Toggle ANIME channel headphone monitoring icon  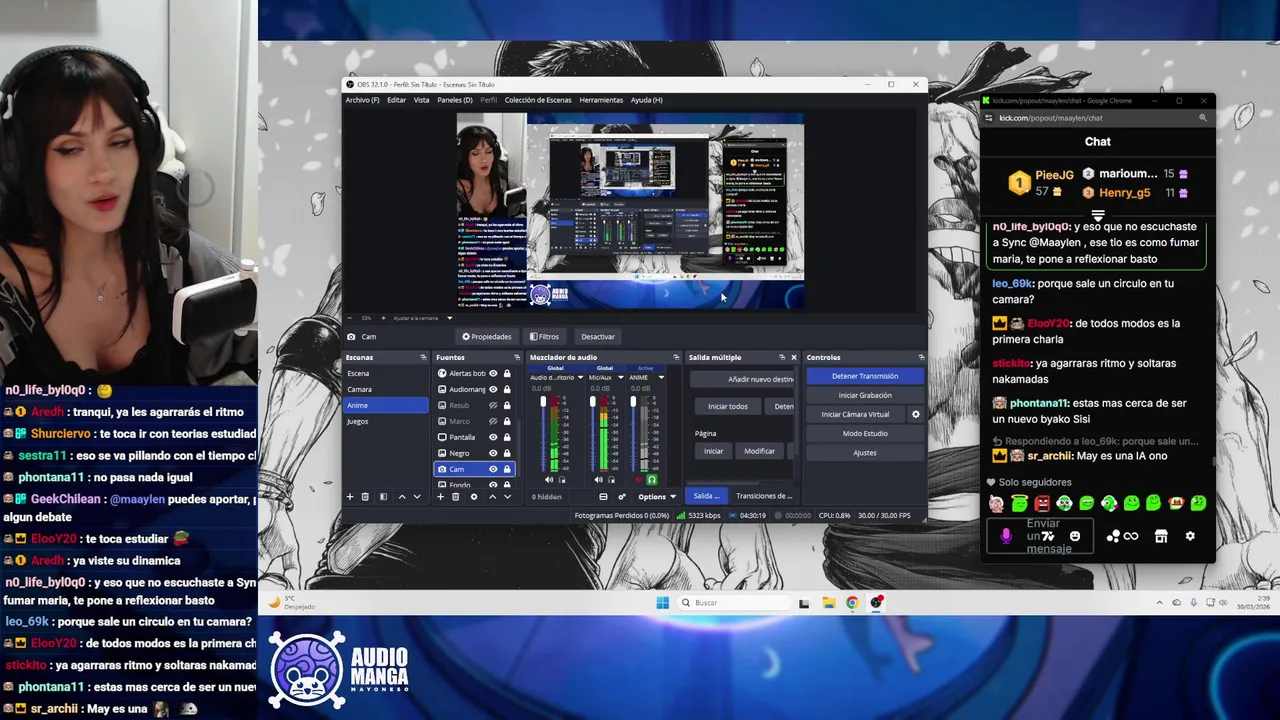652,480
